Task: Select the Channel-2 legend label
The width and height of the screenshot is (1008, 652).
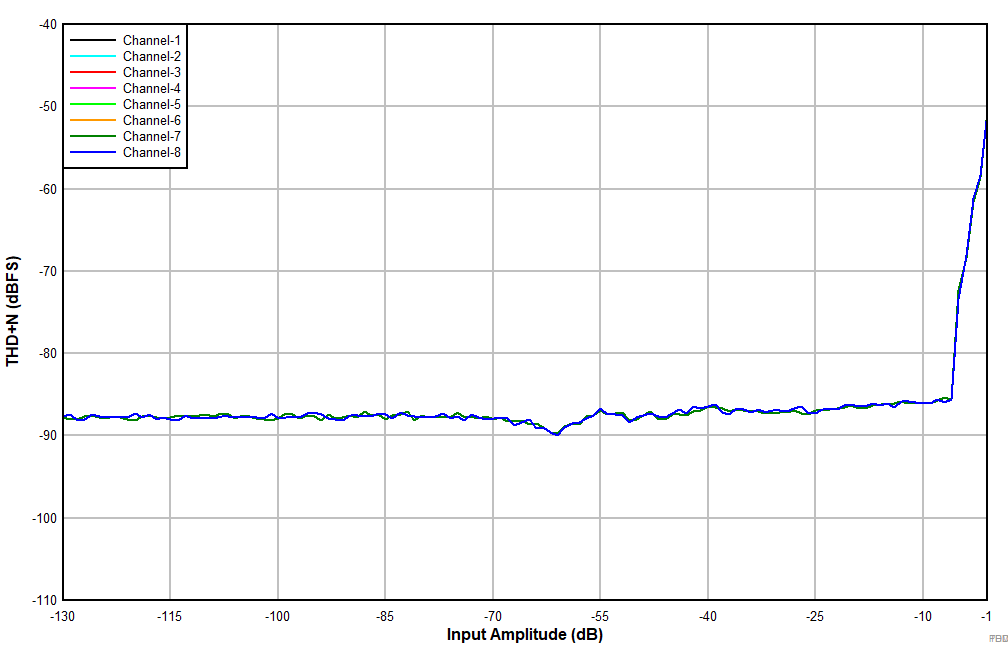Action: coord(151,56)
